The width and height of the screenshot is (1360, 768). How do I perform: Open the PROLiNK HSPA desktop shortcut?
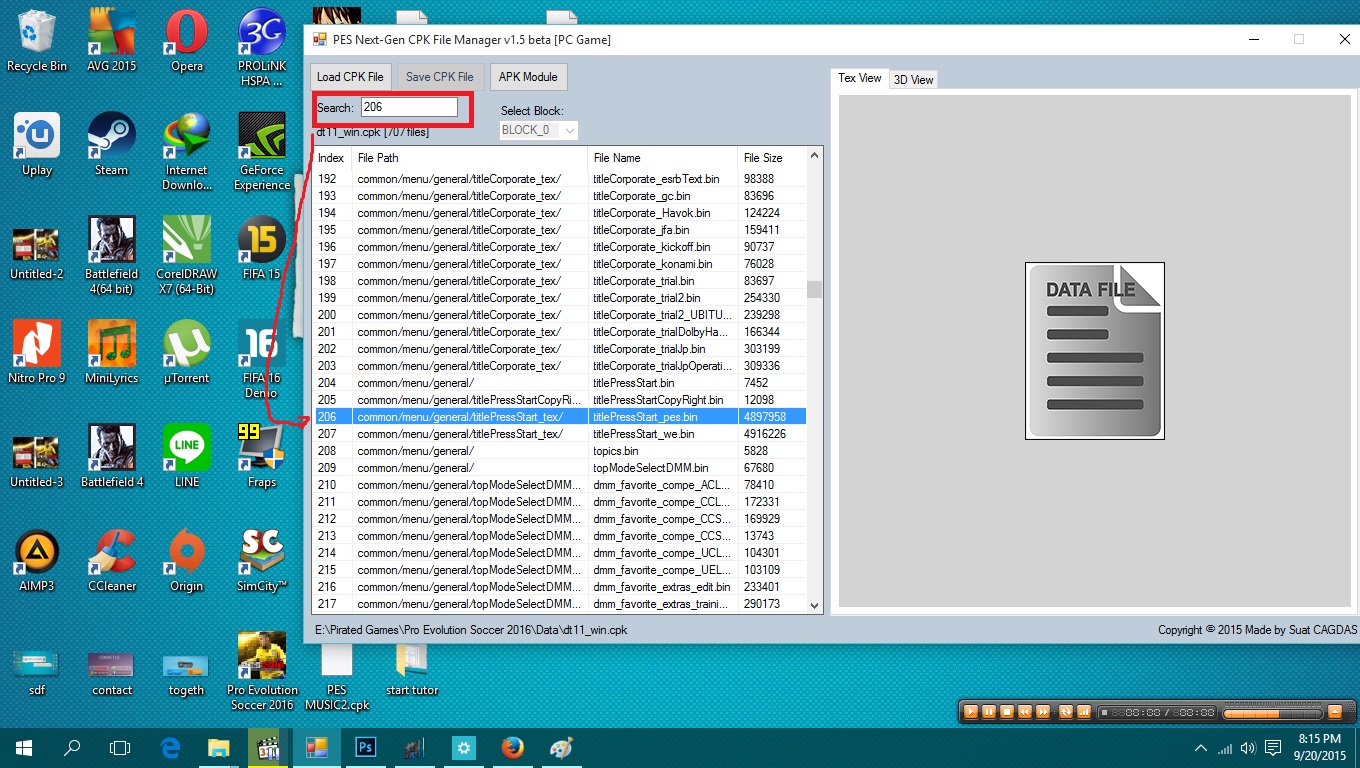262,47
